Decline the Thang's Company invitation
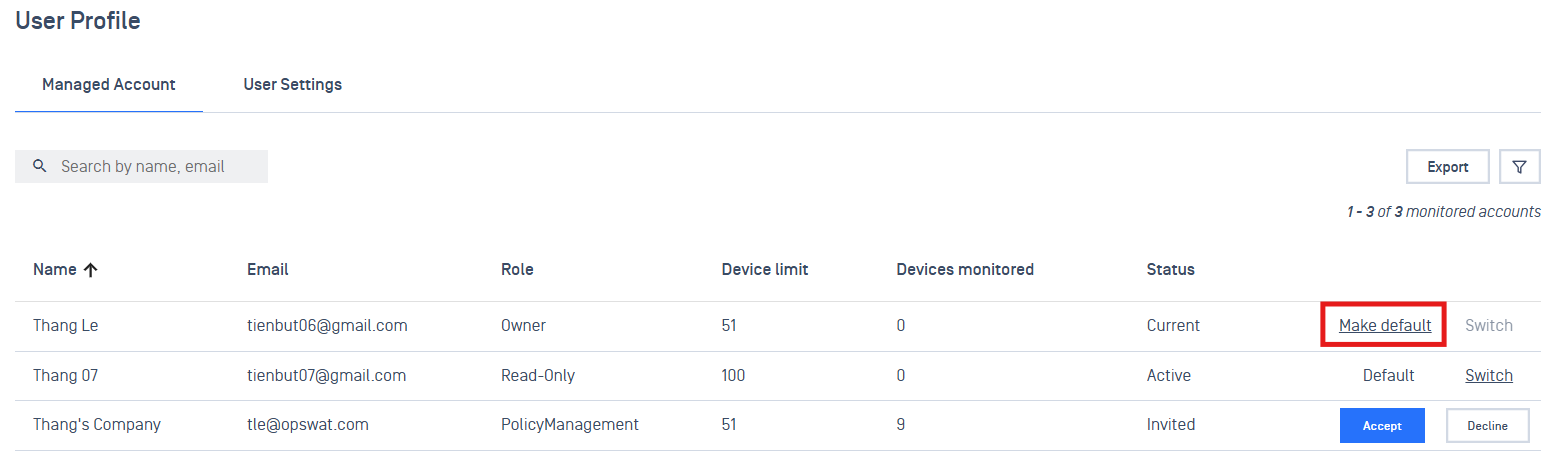1562x472 pixels. (x=1487, y=425)
